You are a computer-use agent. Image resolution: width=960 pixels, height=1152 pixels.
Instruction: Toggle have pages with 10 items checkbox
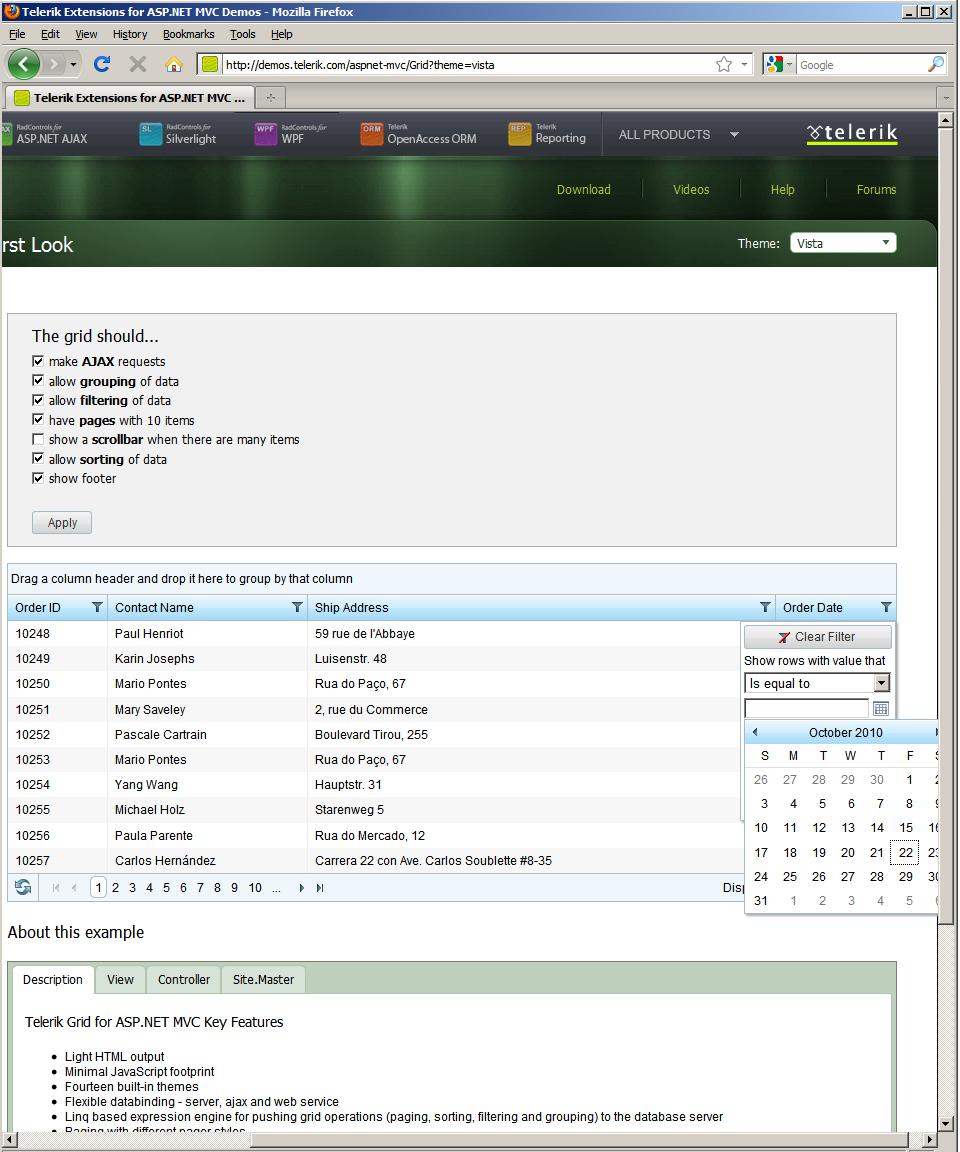pos(38,420)
